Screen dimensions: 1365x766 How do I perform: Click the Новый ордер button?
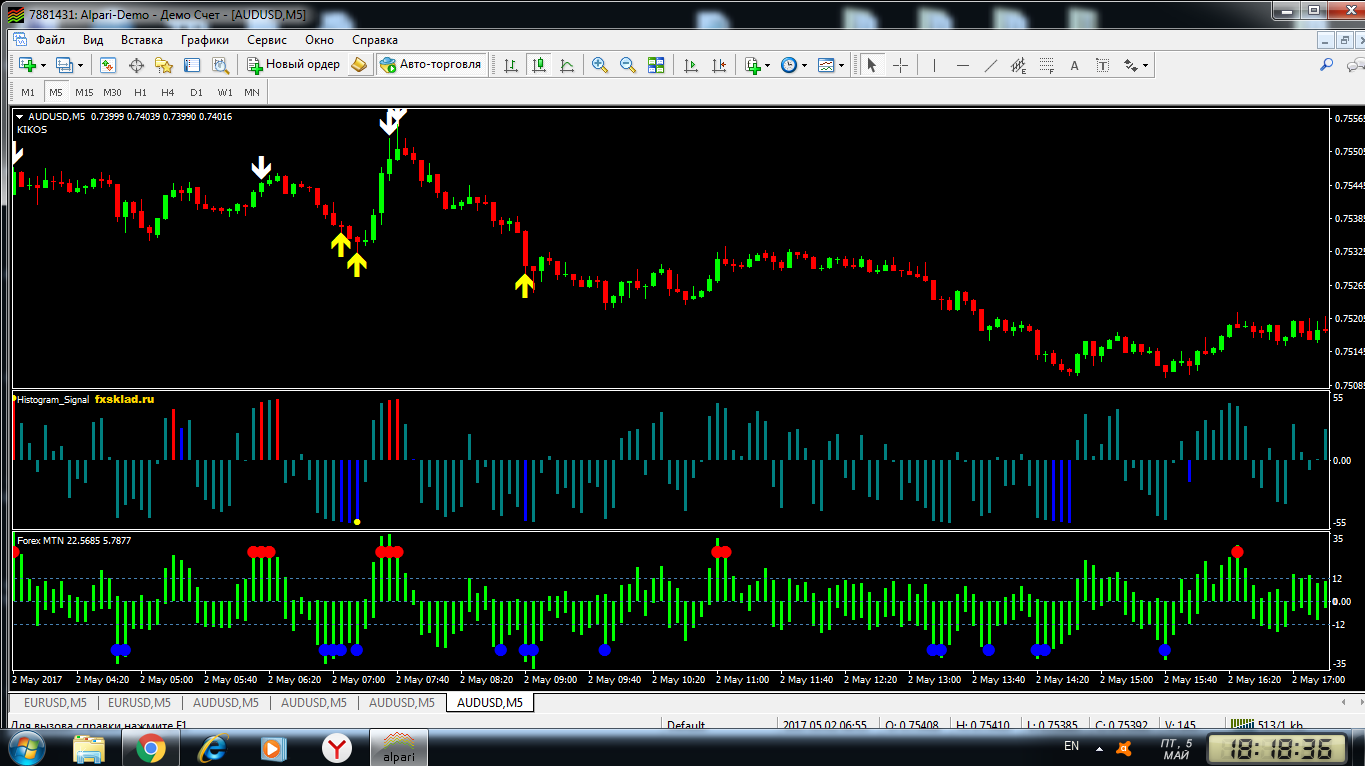point(294,64)
